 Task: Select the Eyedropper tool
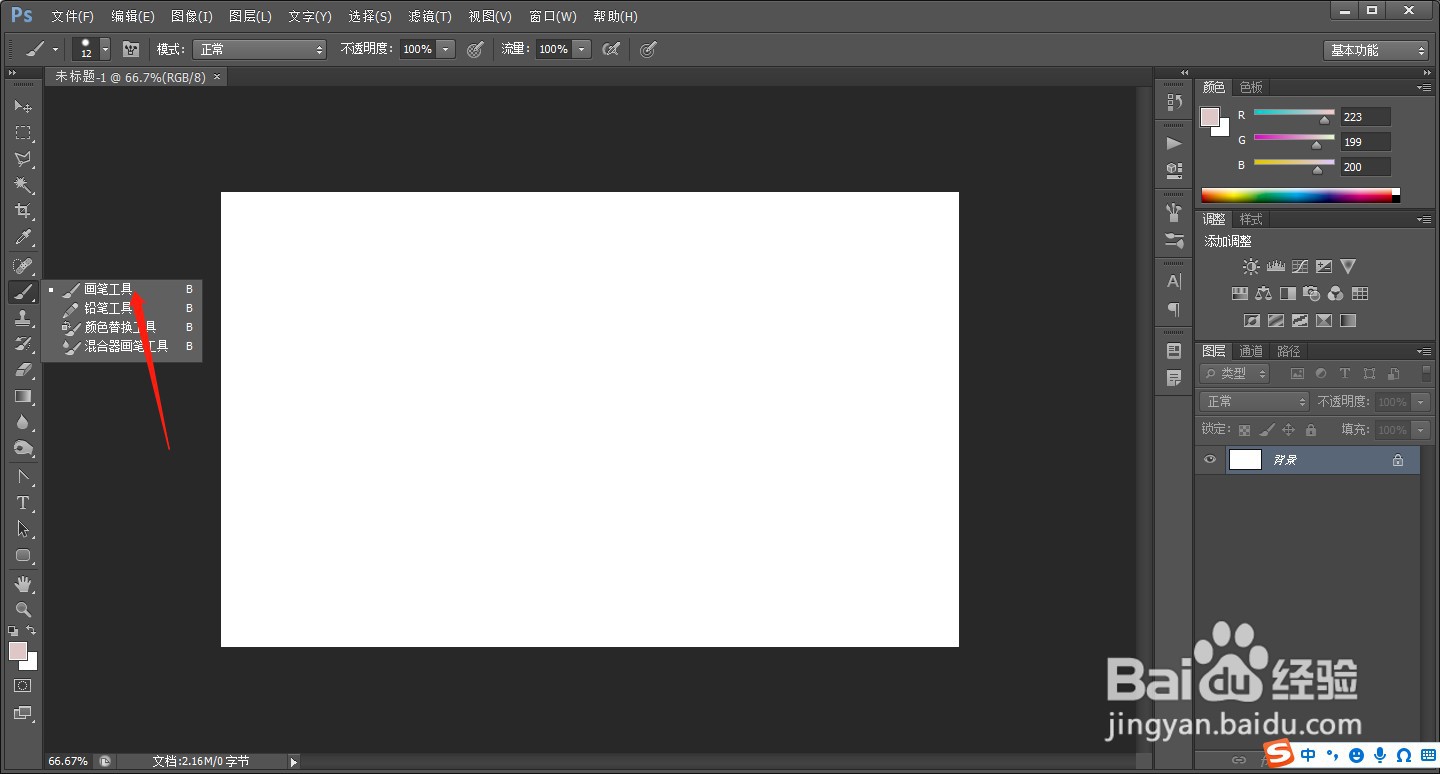point(23,237)
